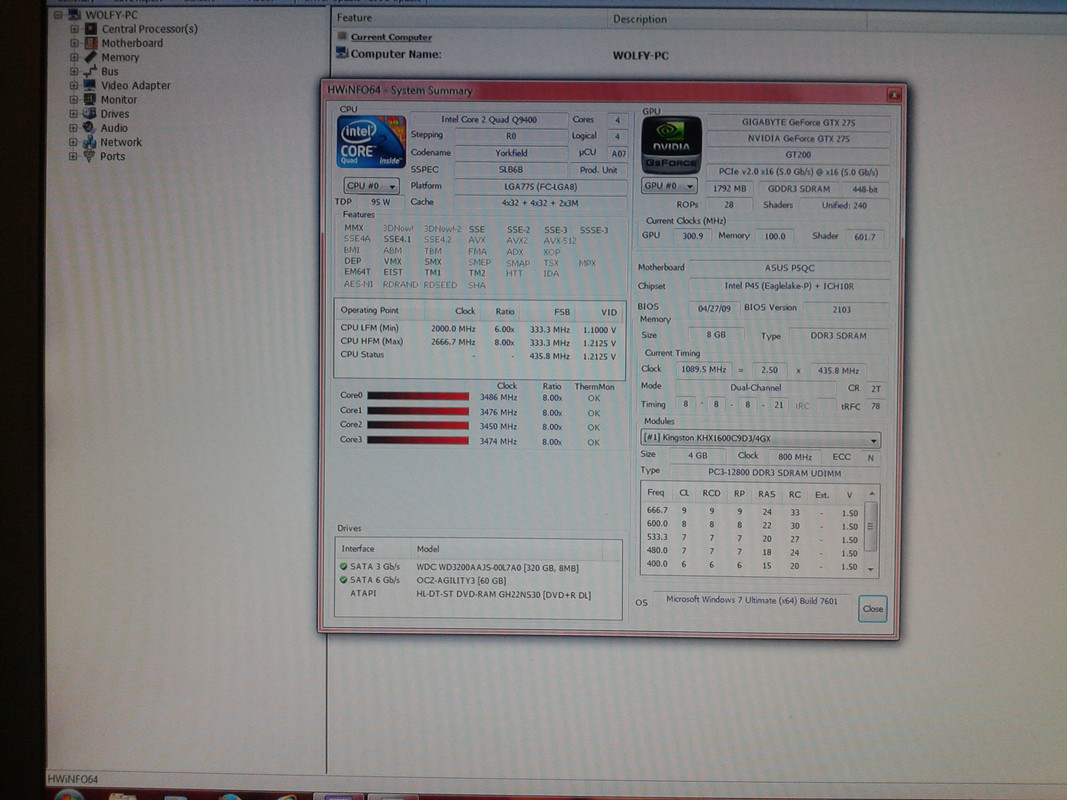Click the Model column header in Drives
The height and width of the screenshot is (800, 1067).
(508, 548)
